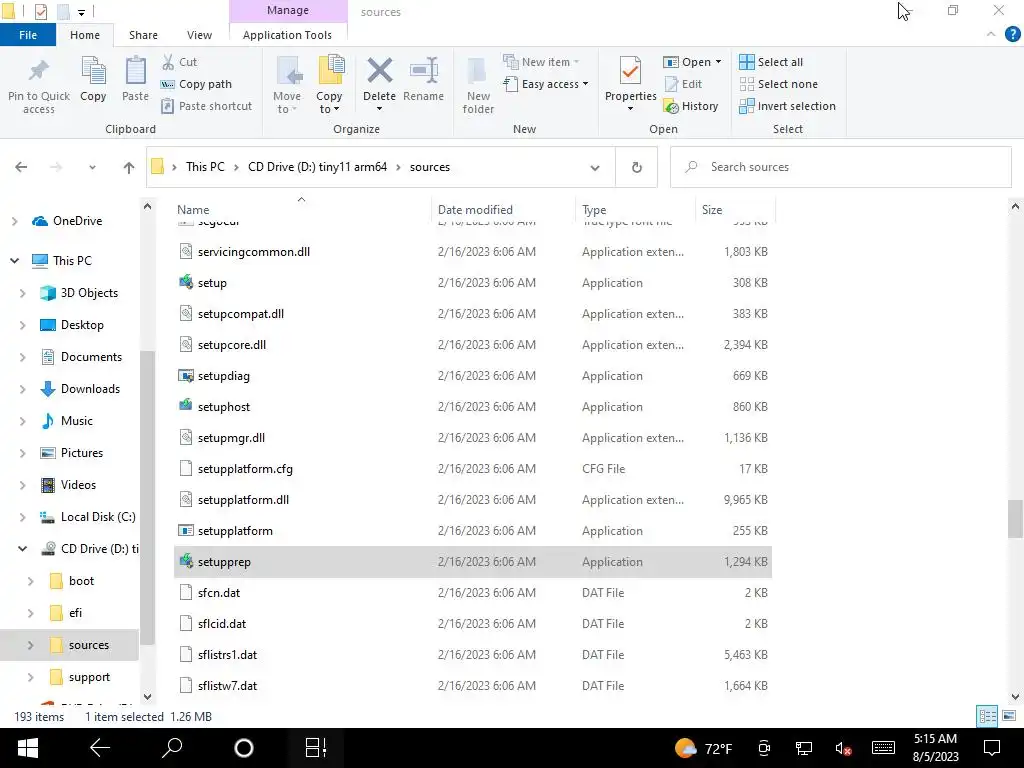
Task: Click the History command
Action: pyautogui.click(x=691, y=106)
